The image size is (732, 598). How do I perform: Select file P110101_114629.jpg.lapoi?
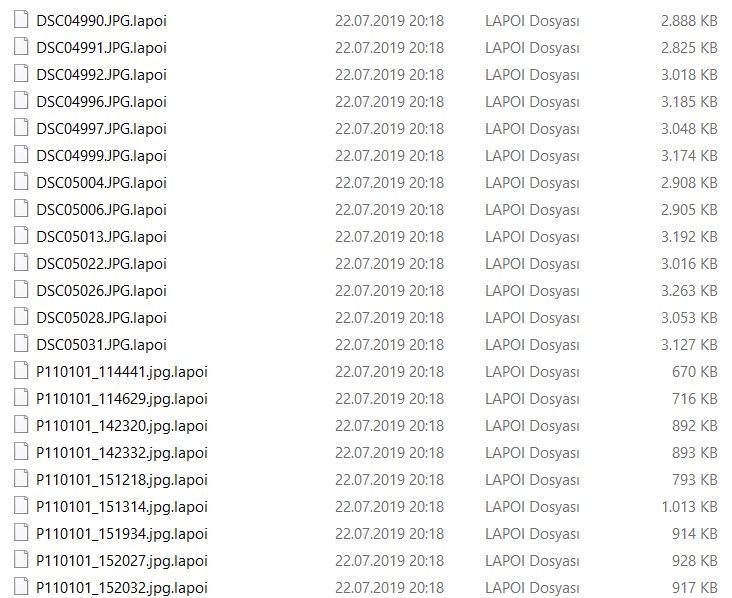(x=122, y=399)
